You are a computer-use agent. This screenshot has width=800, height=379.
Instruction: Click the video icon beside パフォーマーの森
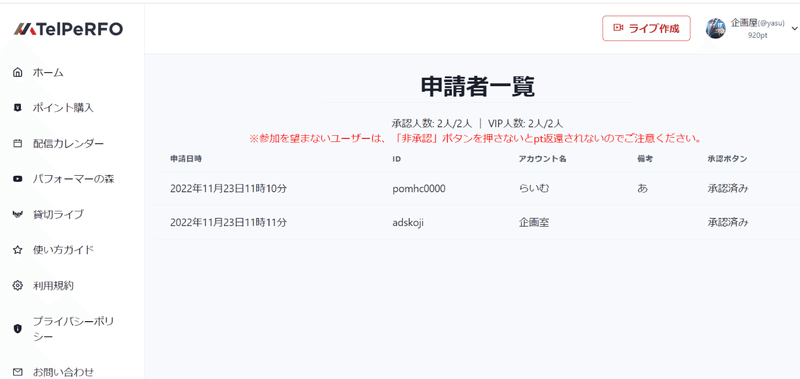(18, 179)
